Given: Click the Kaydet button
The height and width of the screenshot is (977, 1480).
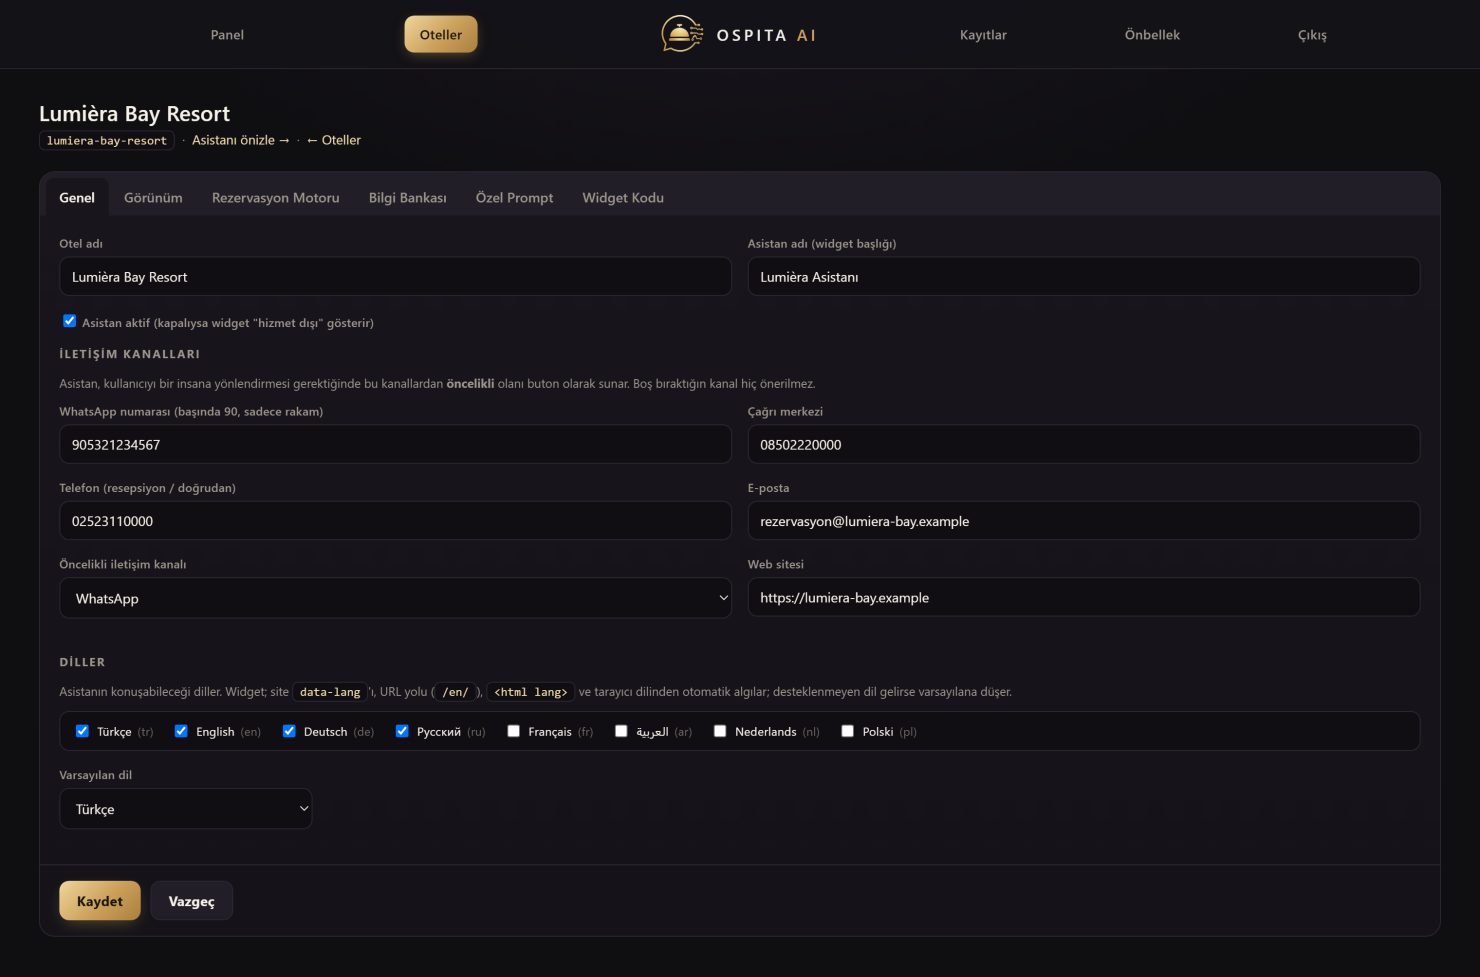Looking at the screenshot, I should point(100,901).
